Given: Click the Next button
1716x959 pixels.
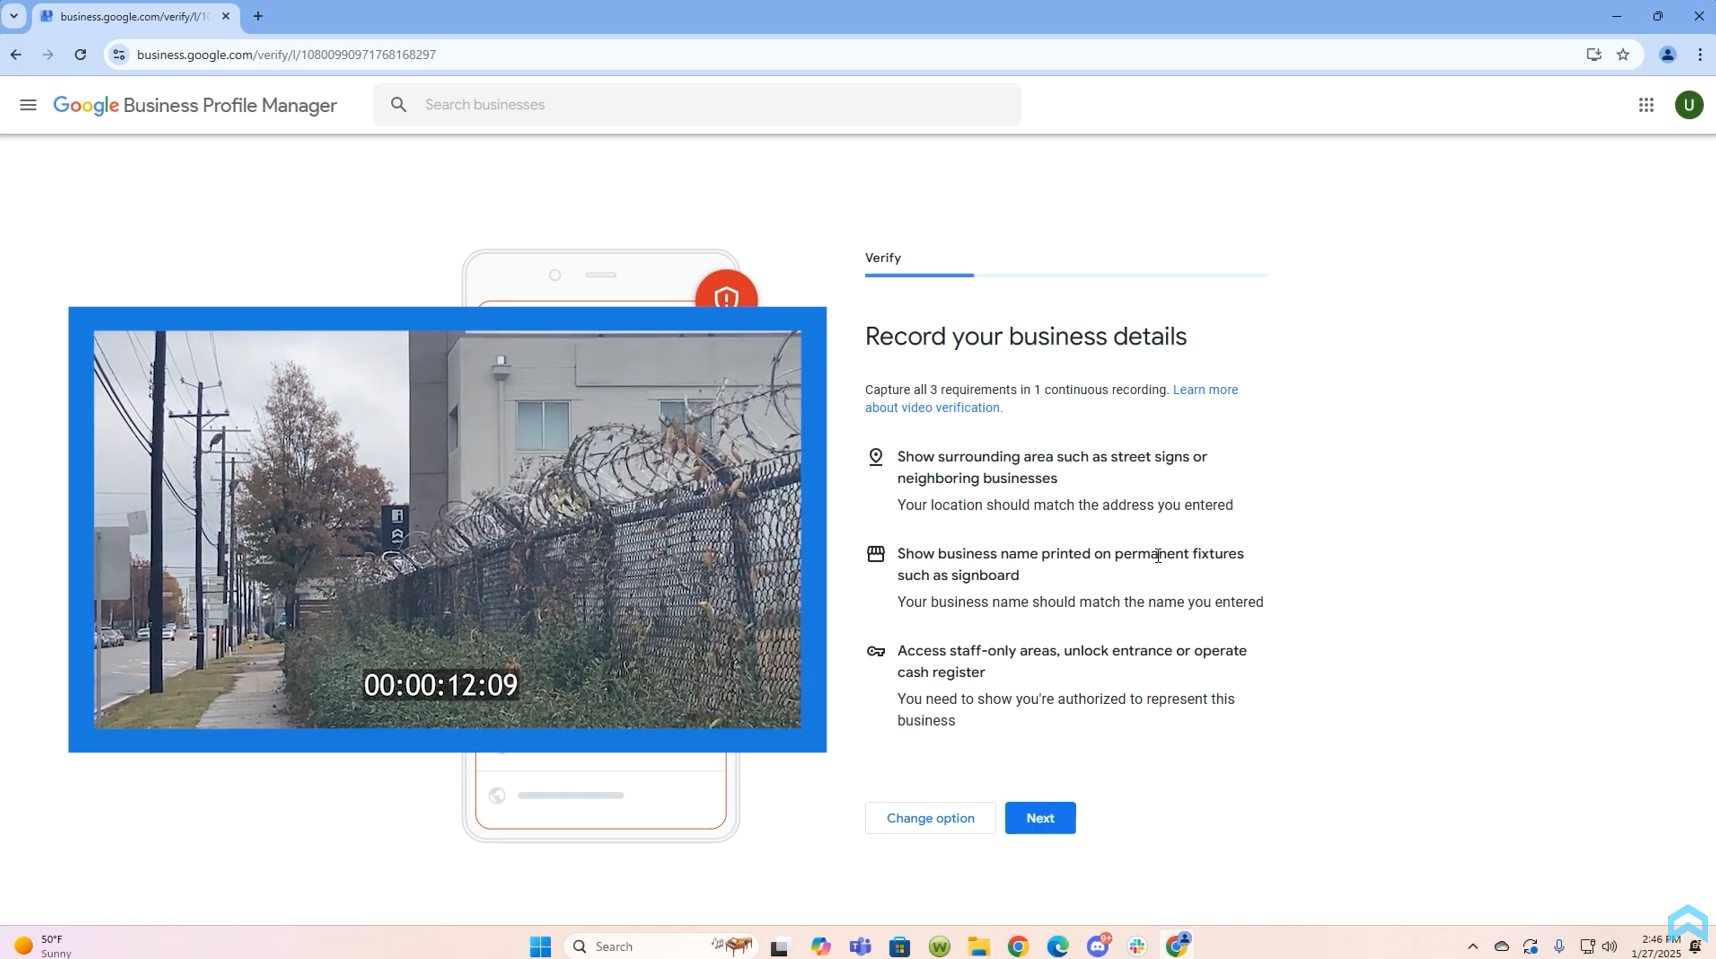Looking at the screenshot, I should tap(1040, 818).
